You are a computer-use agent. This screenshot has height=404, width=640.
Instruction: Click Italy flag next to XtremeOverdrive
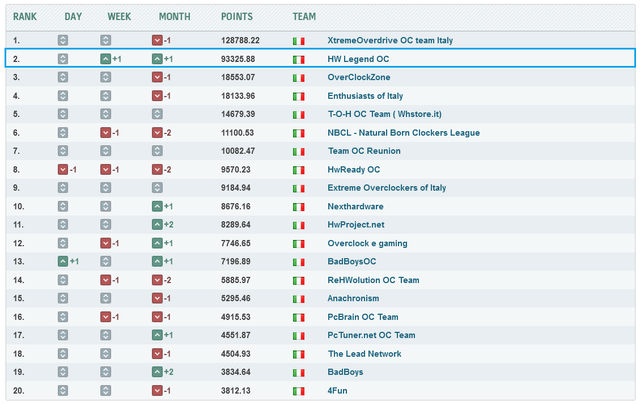(298, 41)
